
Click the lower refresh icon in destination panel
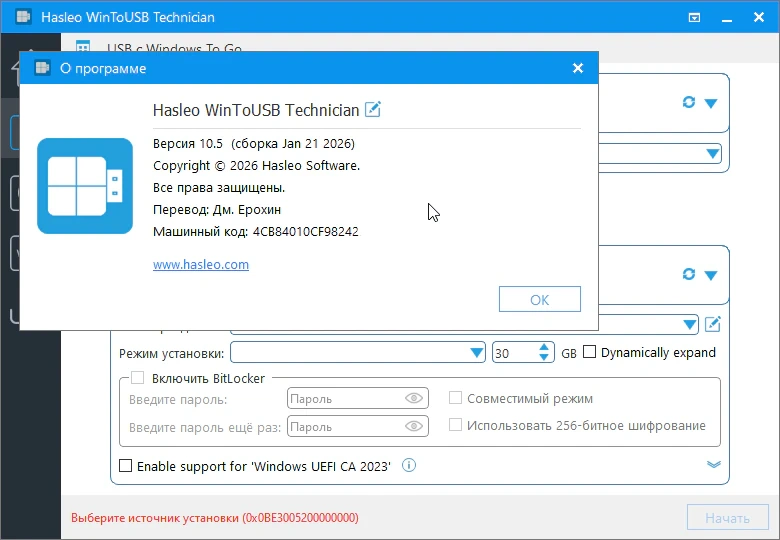tap(688, 274)
